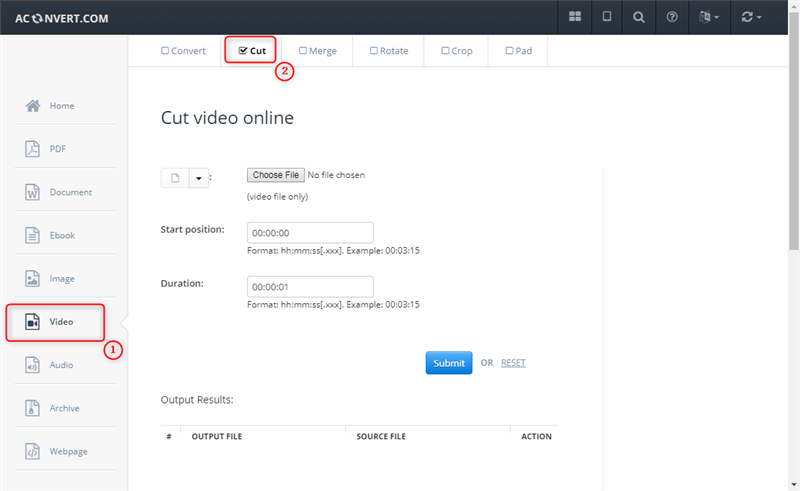Viewport: 800px width, 491px height.
Task: Expand the refresh dropdown in top bar
Action: [751, 17]
